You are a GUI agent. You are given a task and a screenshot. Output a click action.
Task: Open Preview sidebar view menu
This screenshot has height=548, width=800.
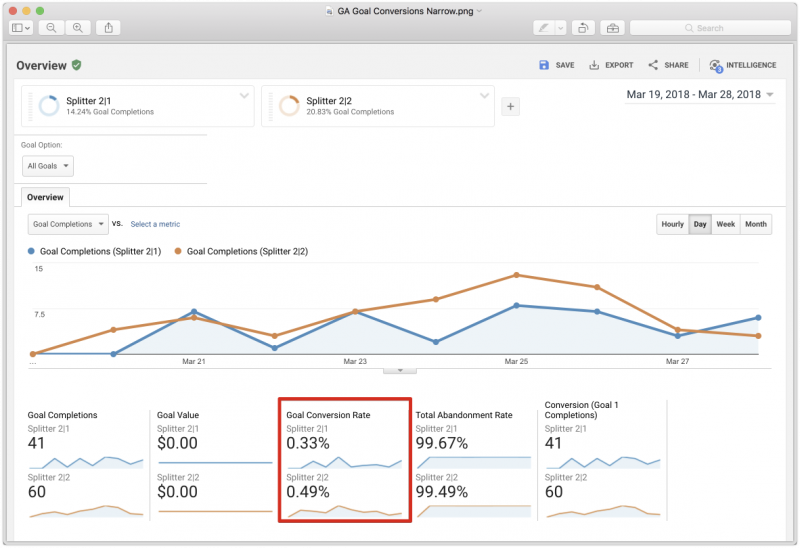pos(21,28)
